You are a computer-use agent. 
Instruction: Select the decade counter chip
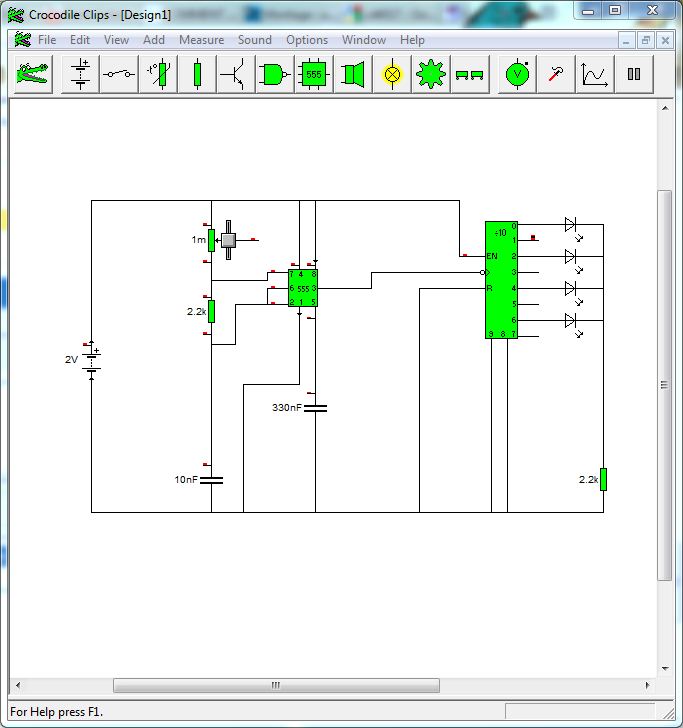pyautogui.click(x=501, y=280)
